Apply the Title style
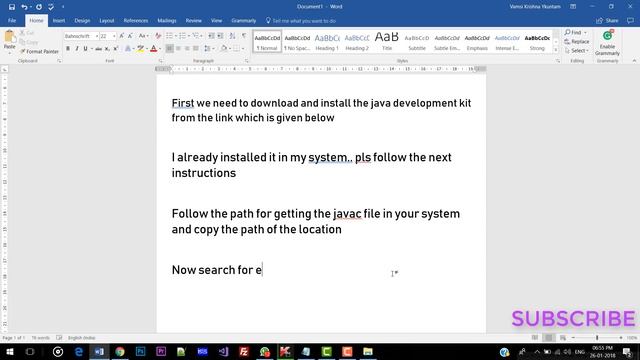Image resolution: width=640 pixels, height=360 pixels. pyautogui.click(x=387, y=42)
